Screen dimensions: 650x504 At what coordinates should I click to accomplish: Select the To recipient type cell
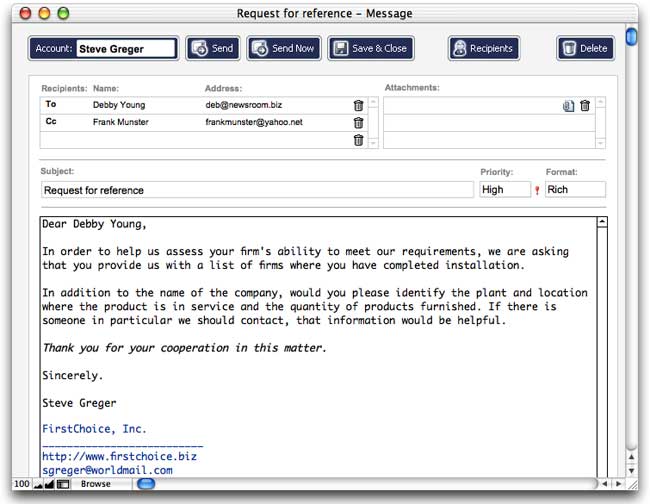51,104
